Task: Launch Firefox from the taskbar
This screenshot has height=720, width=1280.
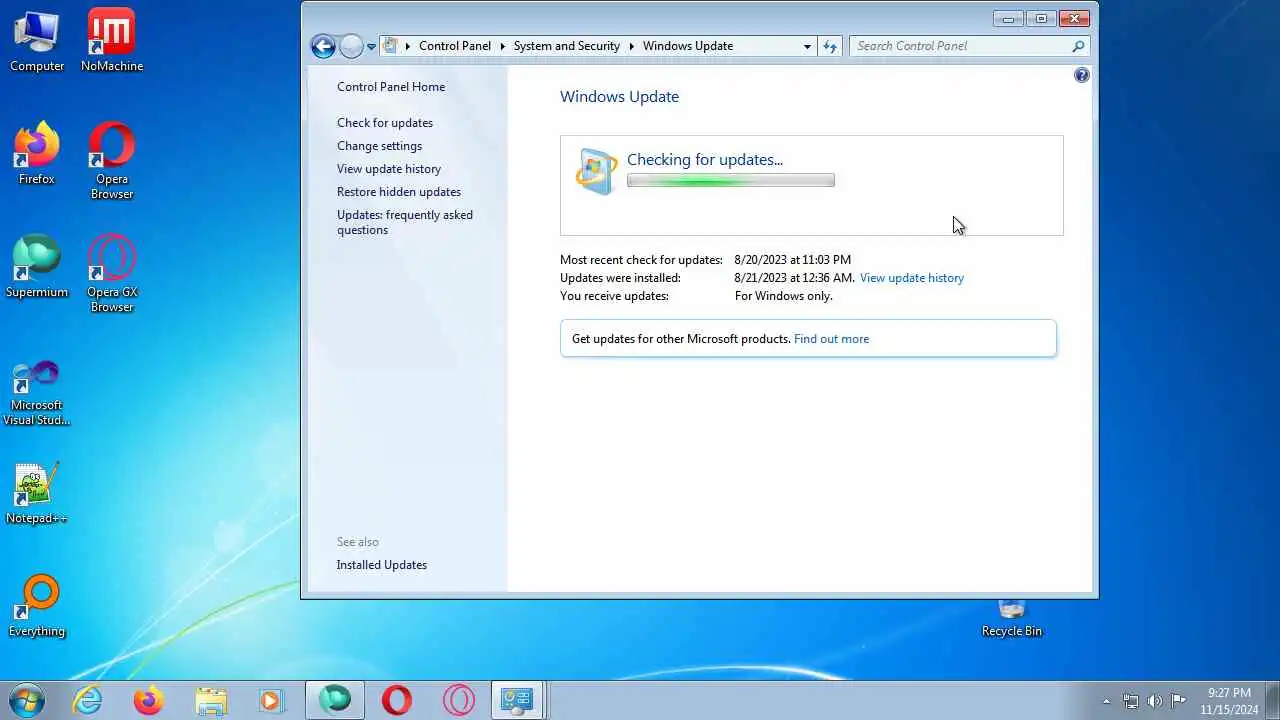Action: 149,700
